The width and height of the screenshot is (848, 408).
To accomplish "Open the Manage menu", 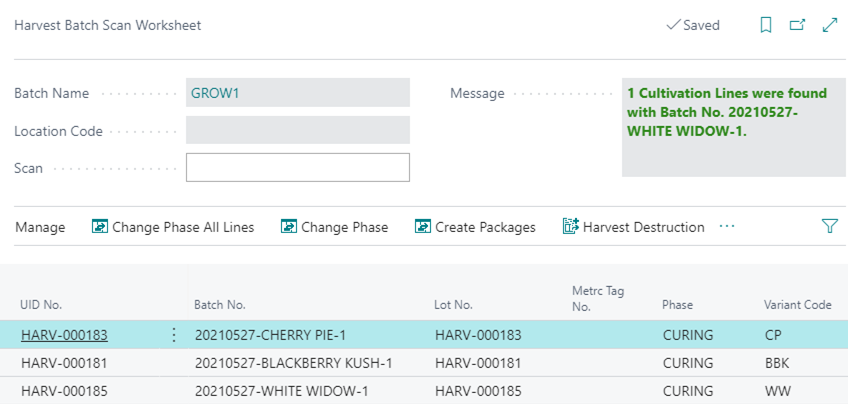I will pos(40,227).
